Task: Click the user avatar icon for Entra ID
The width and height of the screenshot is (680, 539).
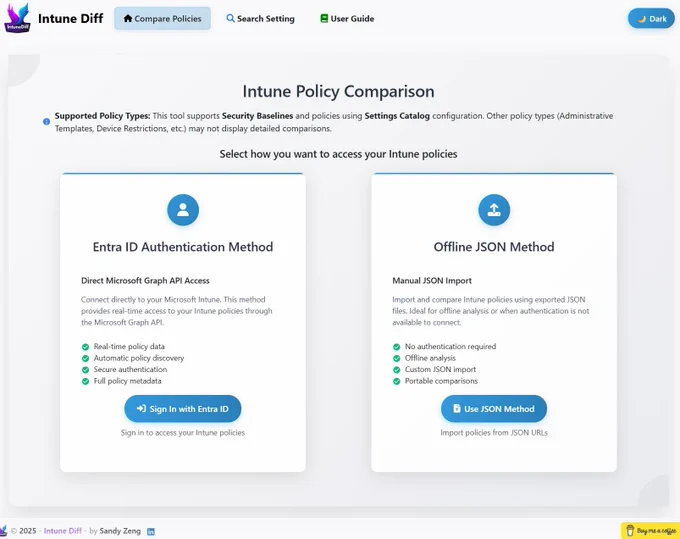Action: (x=183, y=210)
